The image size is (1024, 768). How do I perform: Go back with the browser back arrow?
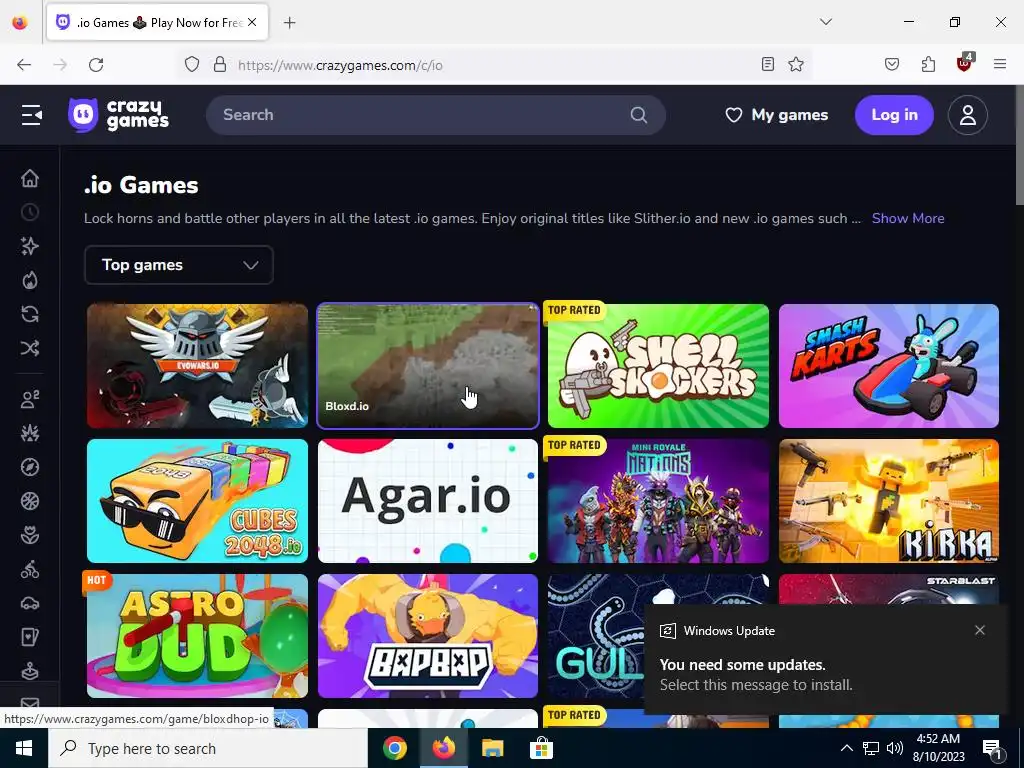coord(24,65)
